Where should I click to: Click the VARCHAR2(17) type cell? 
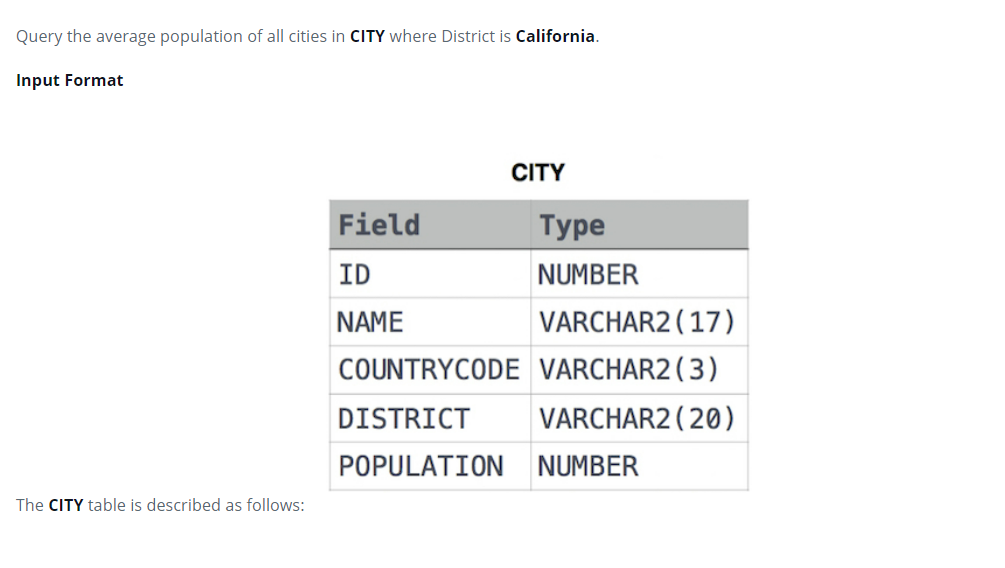point(639,322)
